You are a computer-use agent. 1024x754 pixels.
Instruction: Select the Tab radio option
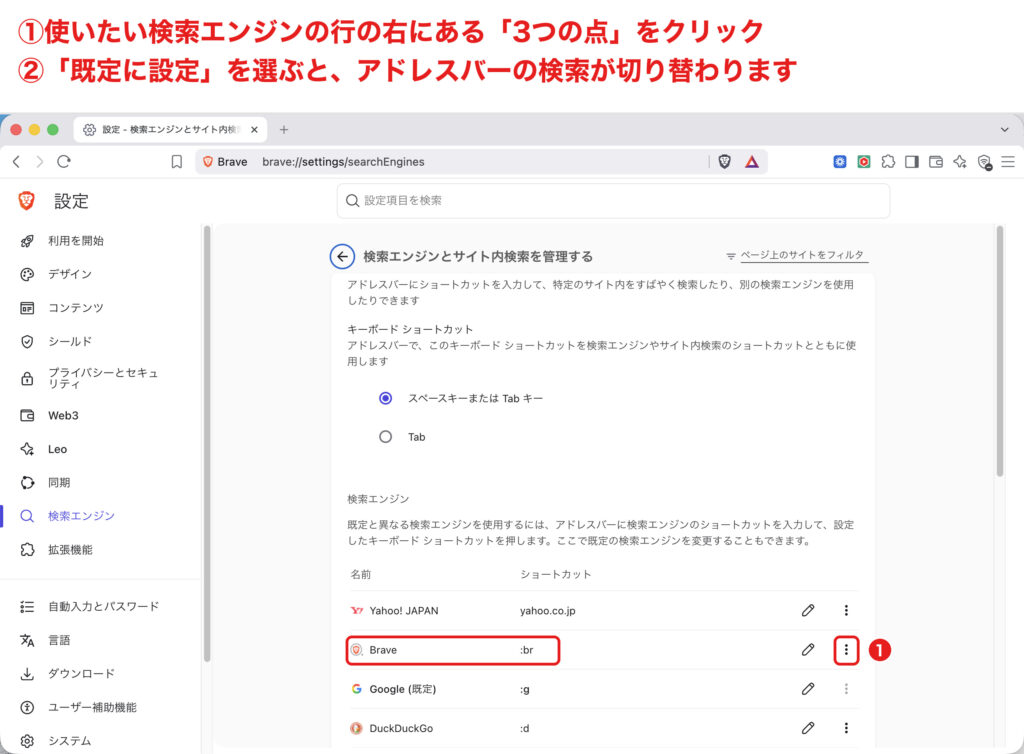pyautogui.click(x=386, y=437)
